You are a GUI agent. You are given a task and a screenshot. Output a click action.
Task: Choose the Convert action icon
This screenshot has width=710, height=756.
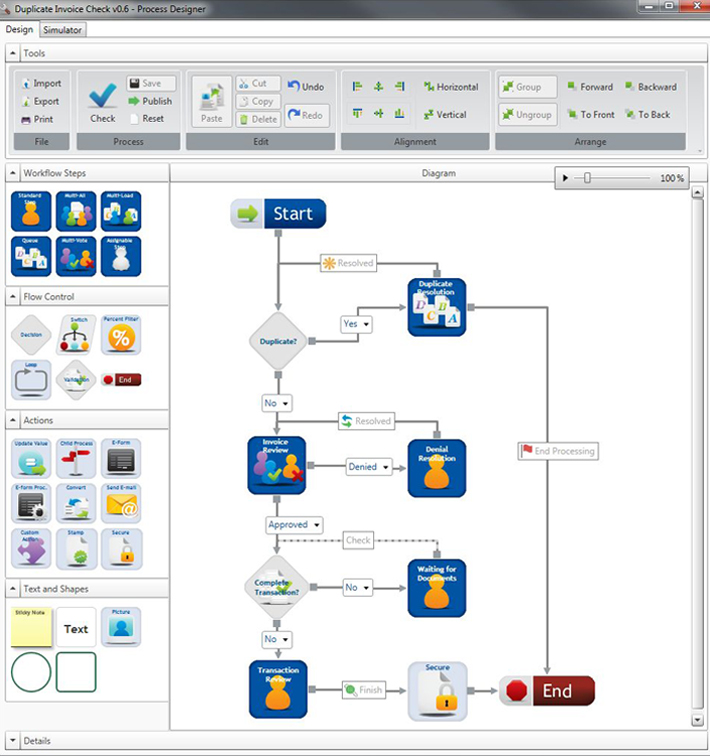pos(76,503)
